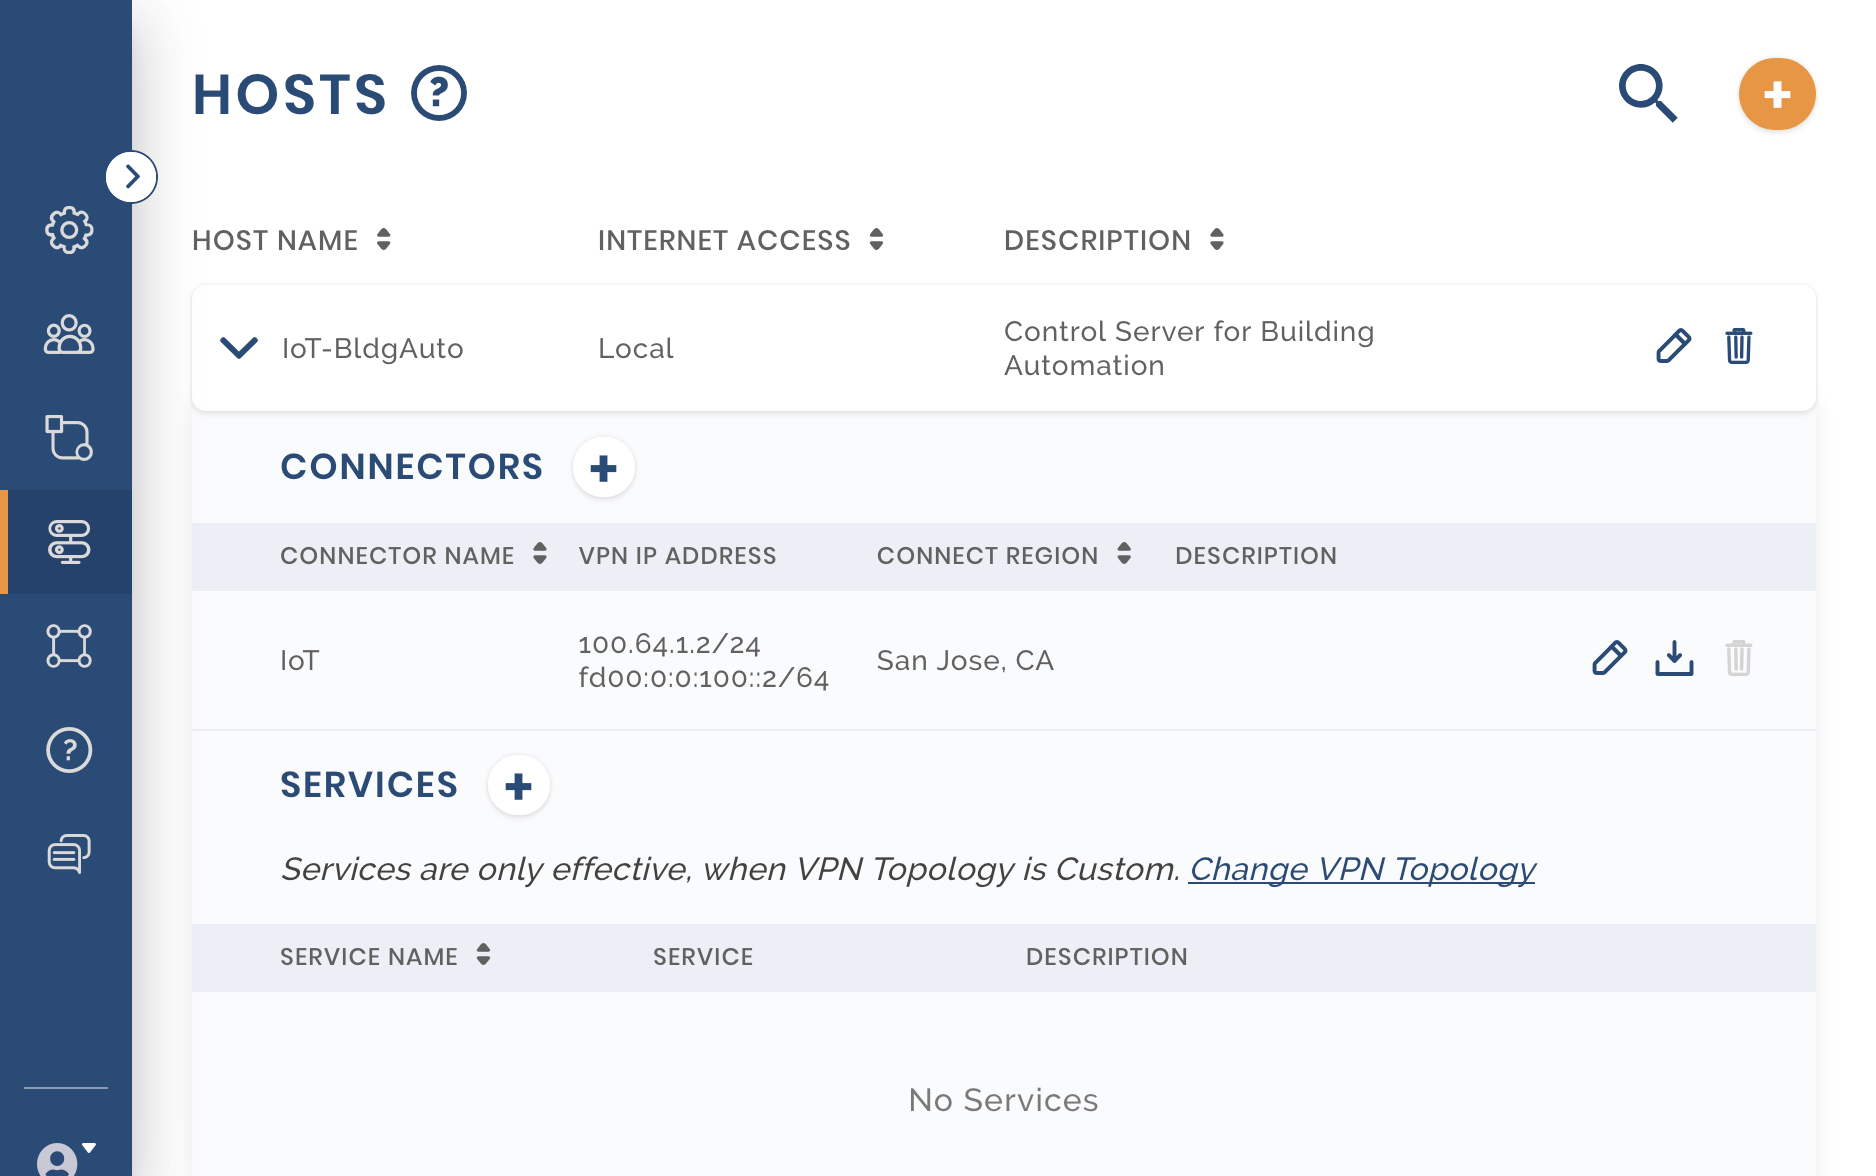The image size is (1876, 1176).
Task: Edit the IoT-BldgAuto host
Action: tap(1673, 346)
